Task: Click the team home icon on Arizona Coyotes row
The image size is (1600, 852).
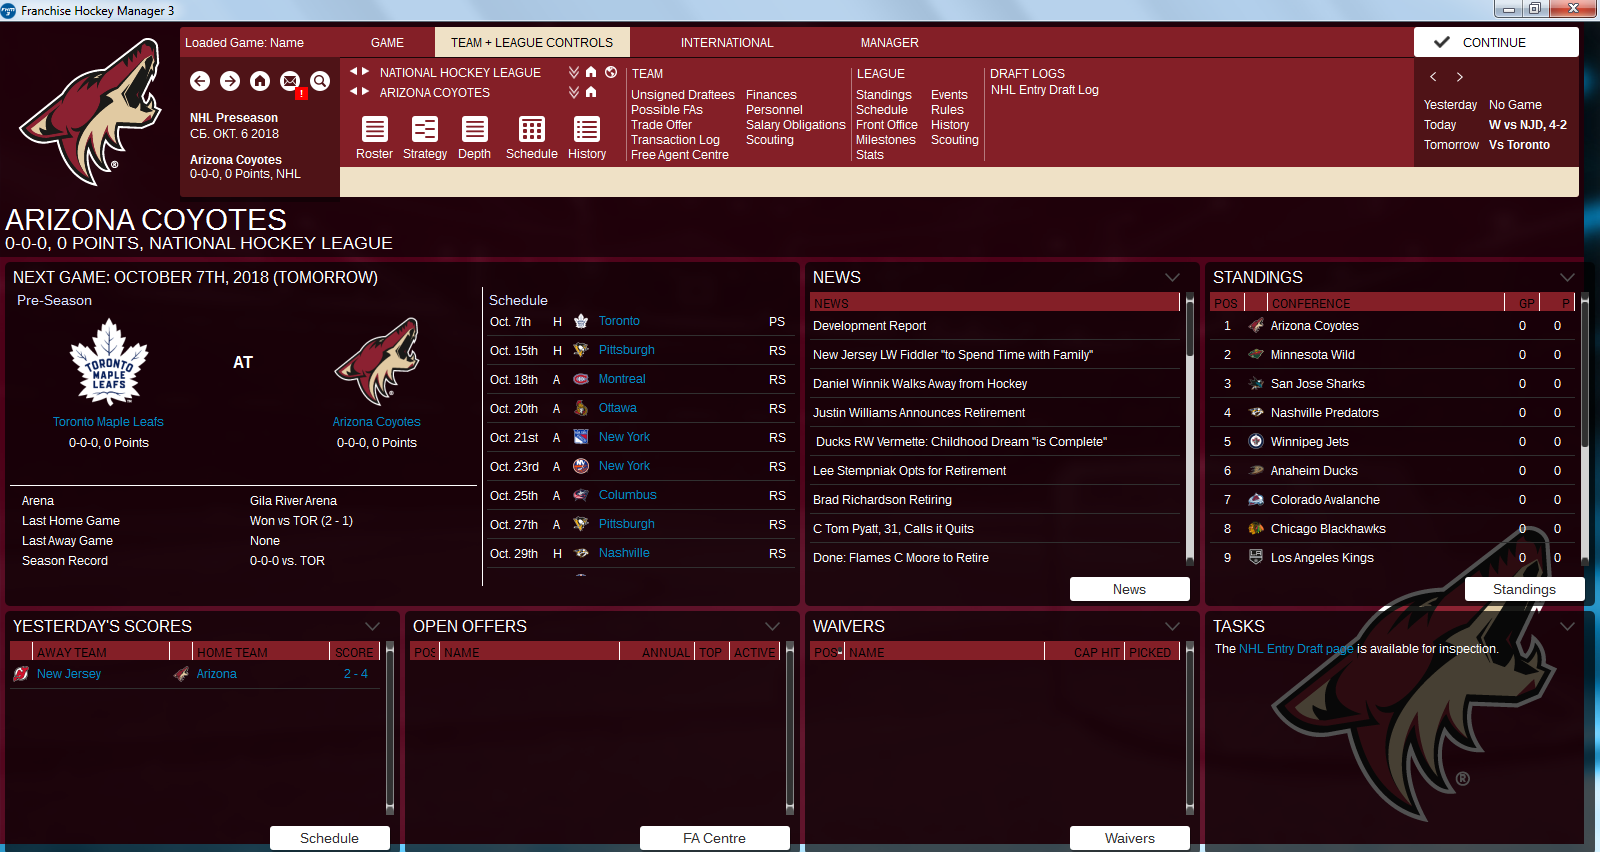Action: tap(591, 92)
